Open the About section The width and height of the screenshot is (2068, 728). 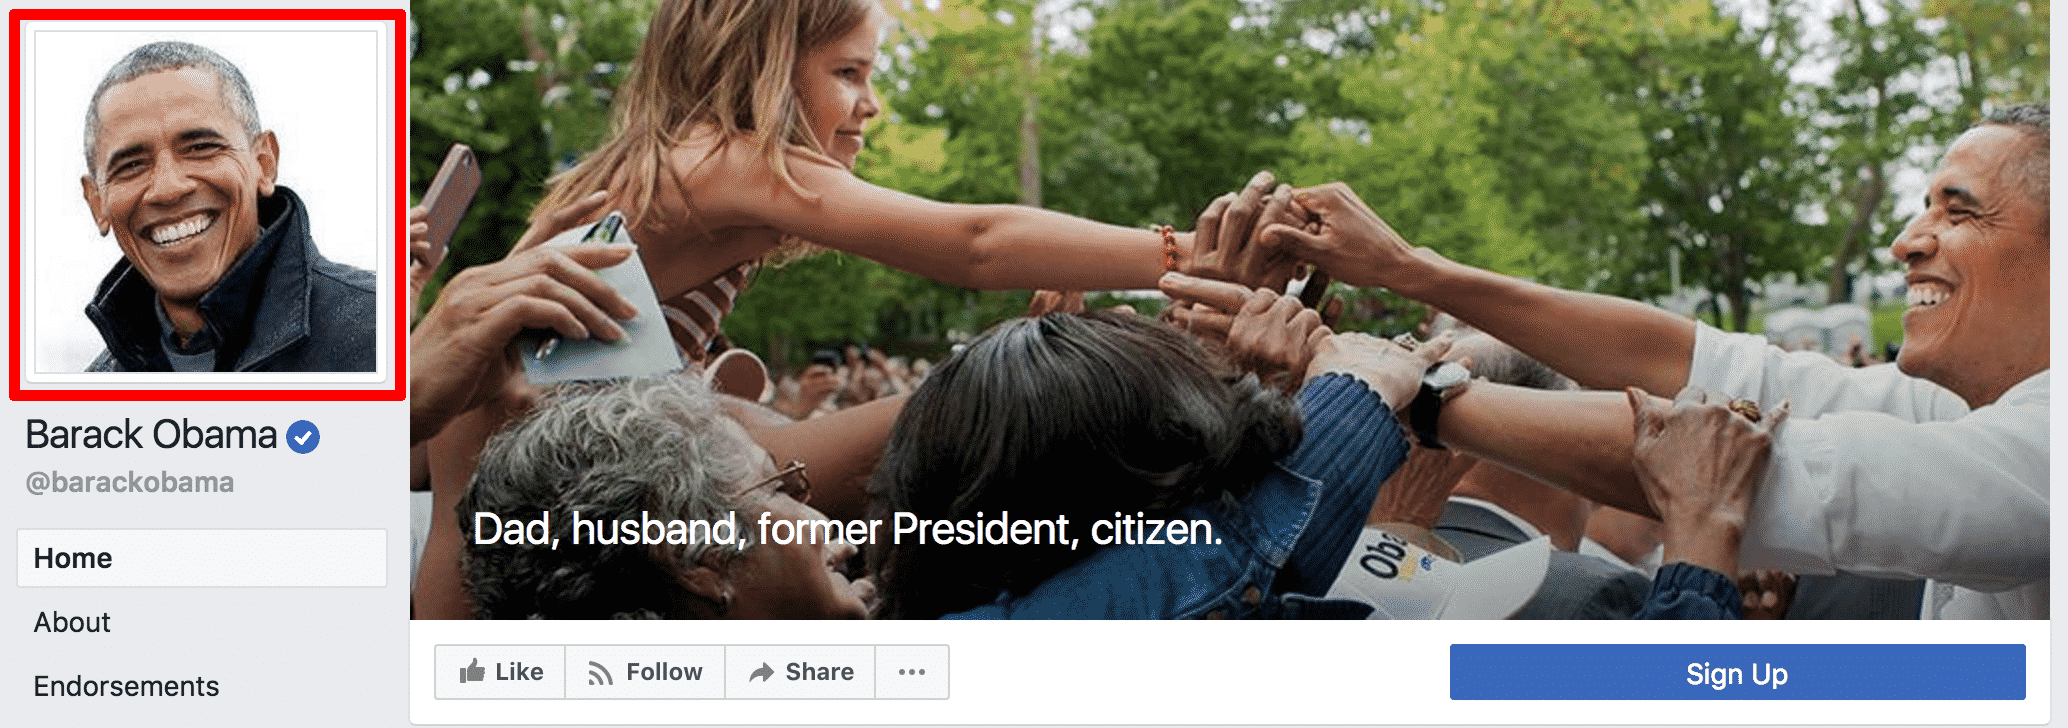[x=72, y=622]
